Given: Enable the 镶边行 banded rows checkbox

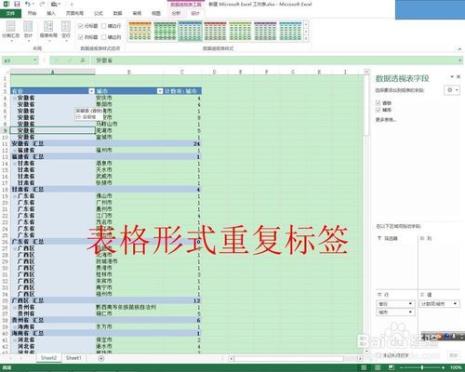Looking at the screenshot, I should pyautogui.click(x=104, y=26).
